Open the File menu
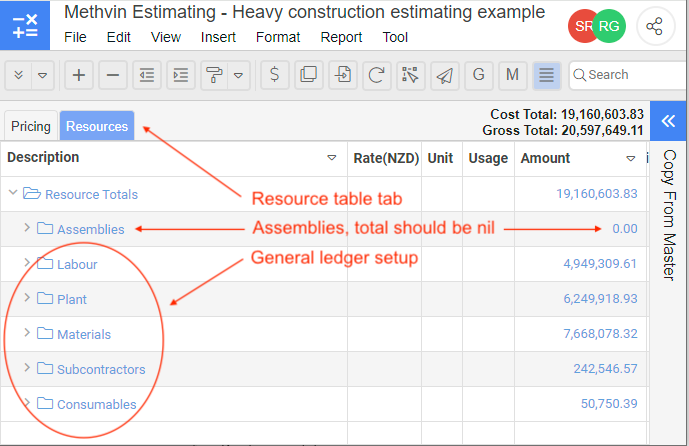Image resolution: width=689 pixels, height=446 pixels. (x=75, y=37)
